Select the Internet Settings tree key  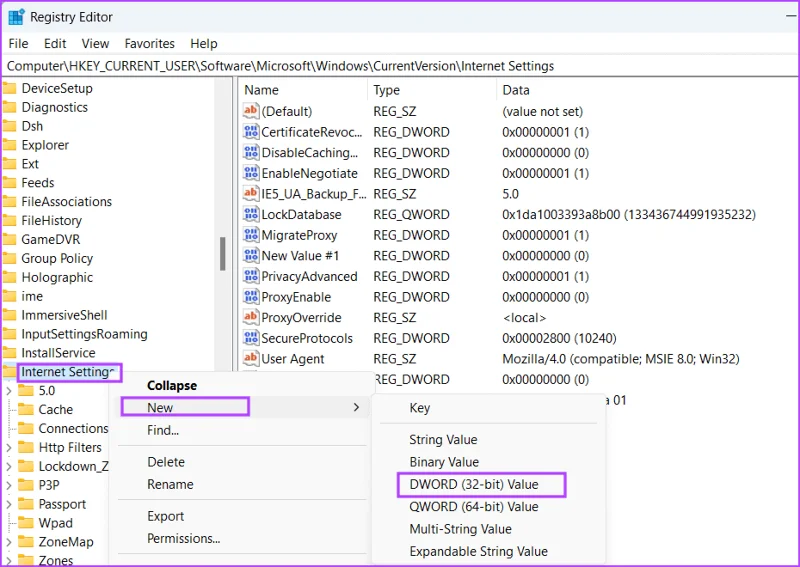(69, 372)
